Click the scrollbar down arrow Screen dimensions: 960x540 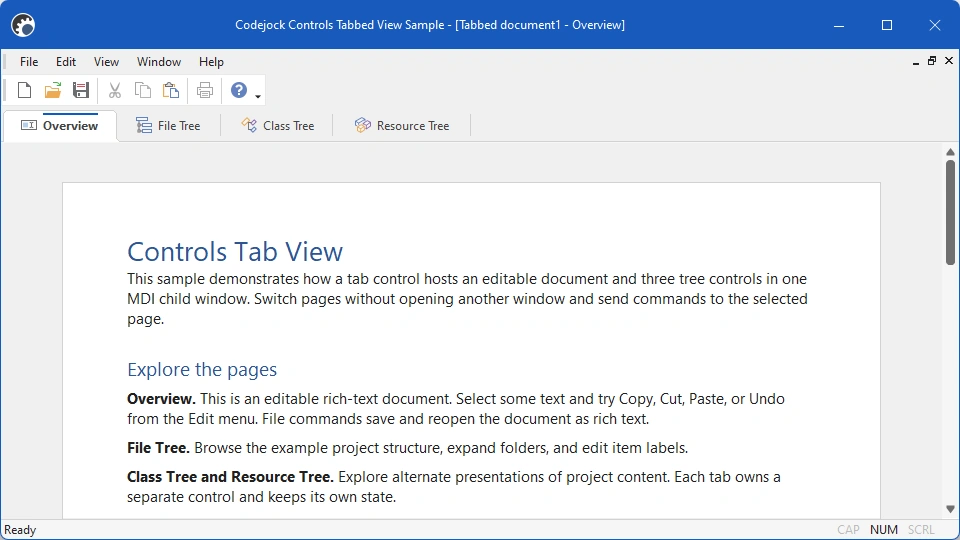(950, 509)
